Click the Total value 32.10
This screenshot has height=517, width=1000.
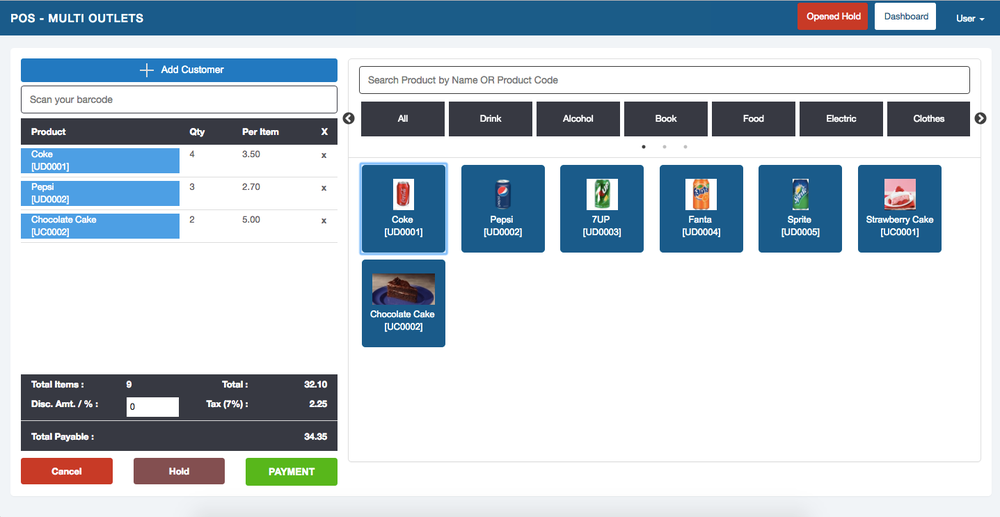[316, 384]
